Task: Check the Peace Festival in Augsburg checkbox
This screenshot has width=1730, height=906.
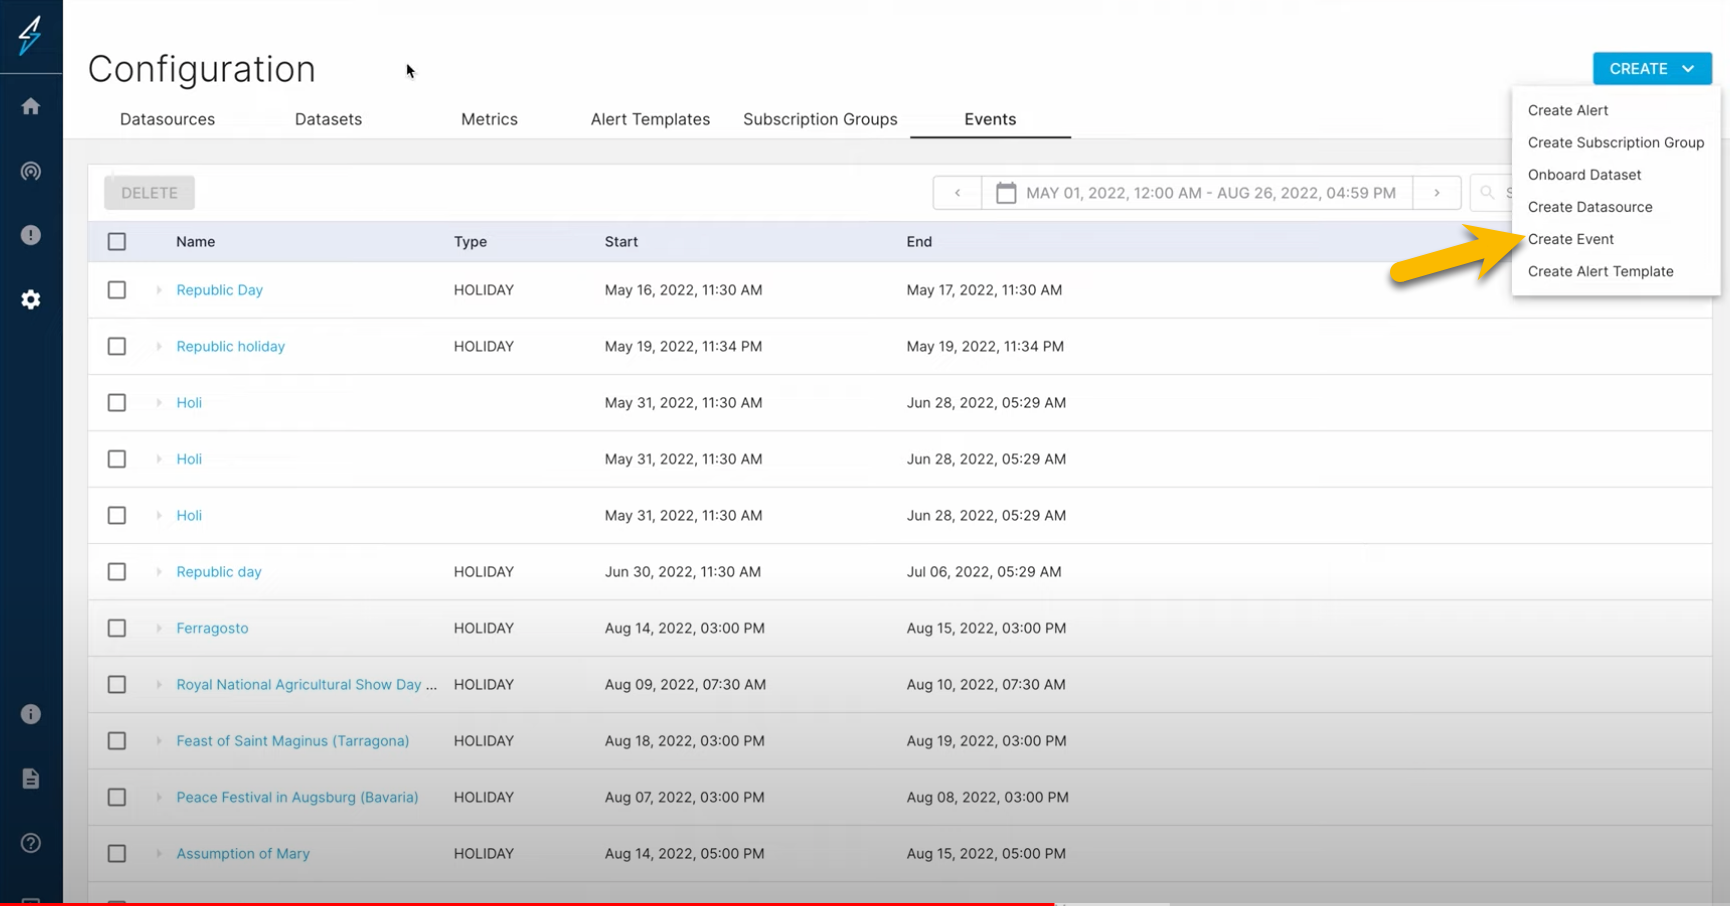Action: 117,797
